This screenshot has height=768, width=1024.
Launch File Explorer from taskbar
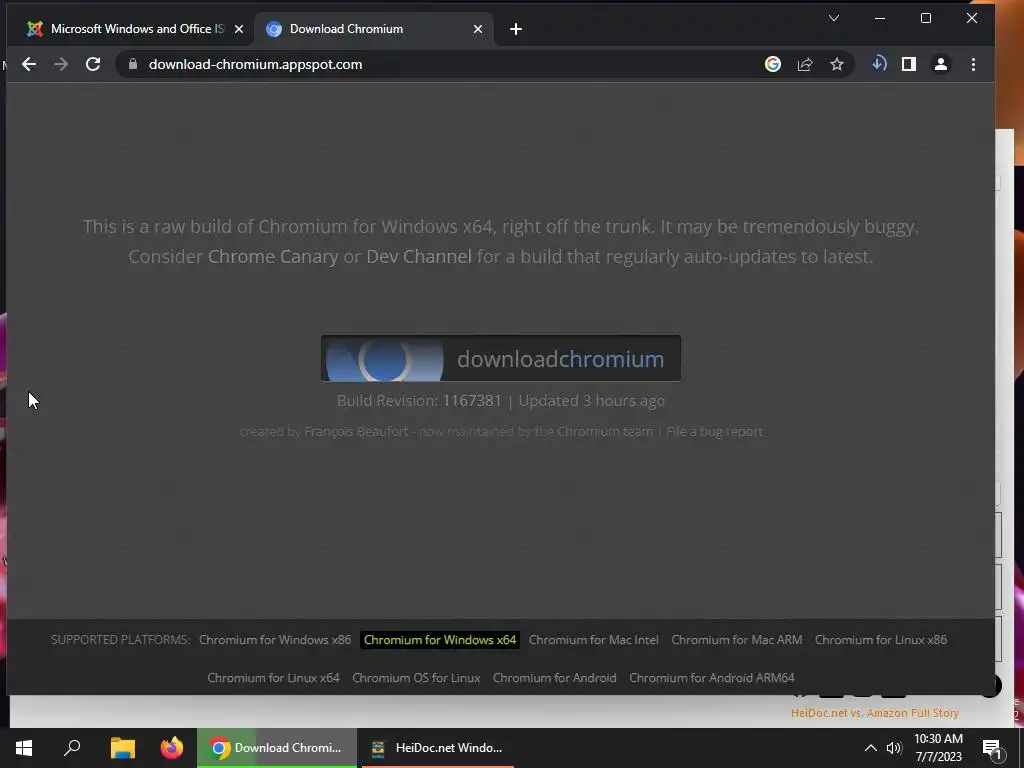[122, 748]
